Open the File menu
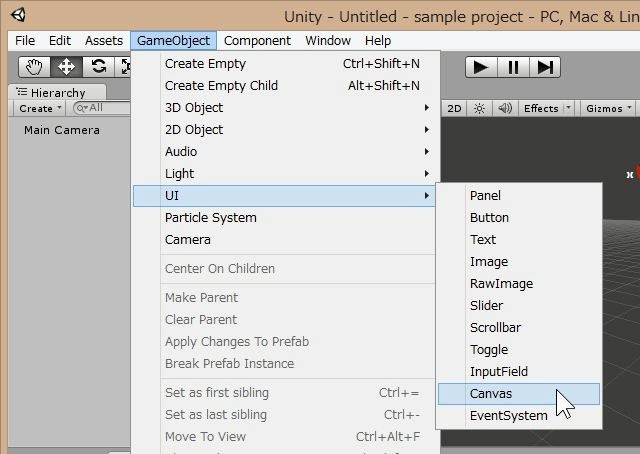Viewport: 640px width, 454px height. pos(25,41)
